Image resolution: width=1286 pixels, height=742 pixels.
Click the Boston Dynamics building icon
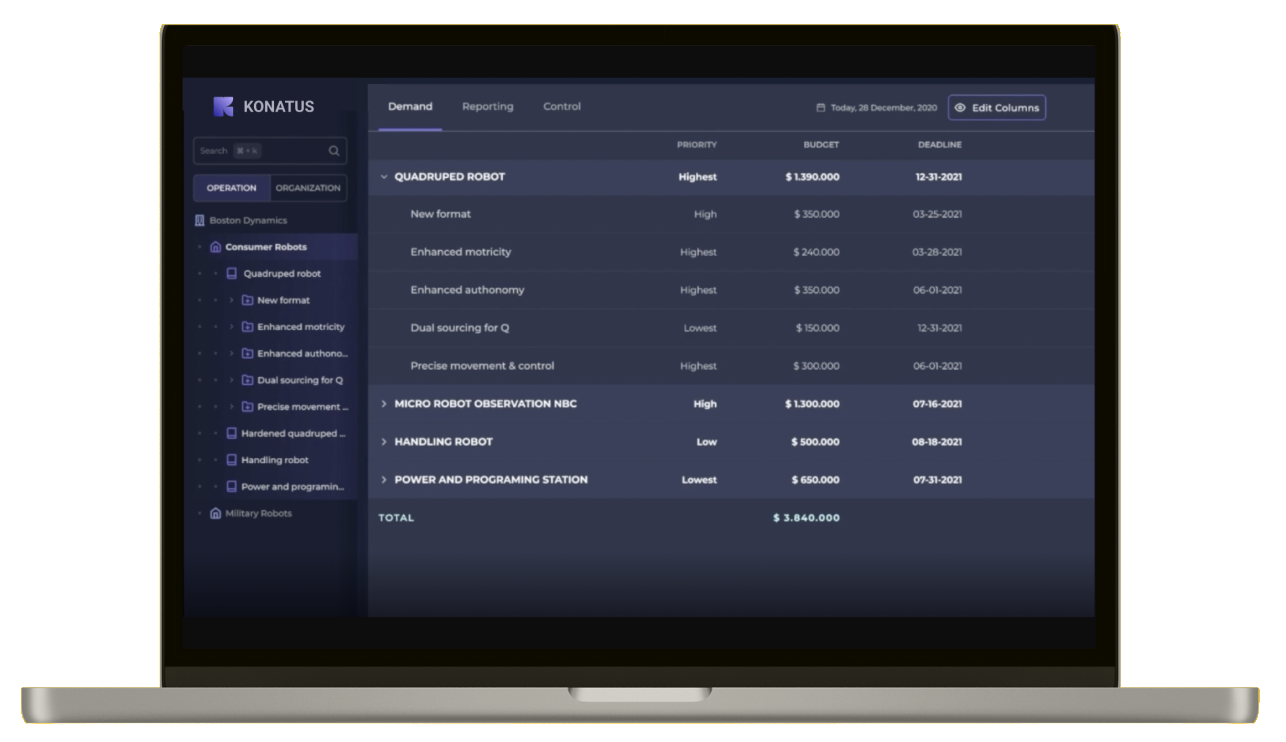pyautogui.click(x=199, y=221)
